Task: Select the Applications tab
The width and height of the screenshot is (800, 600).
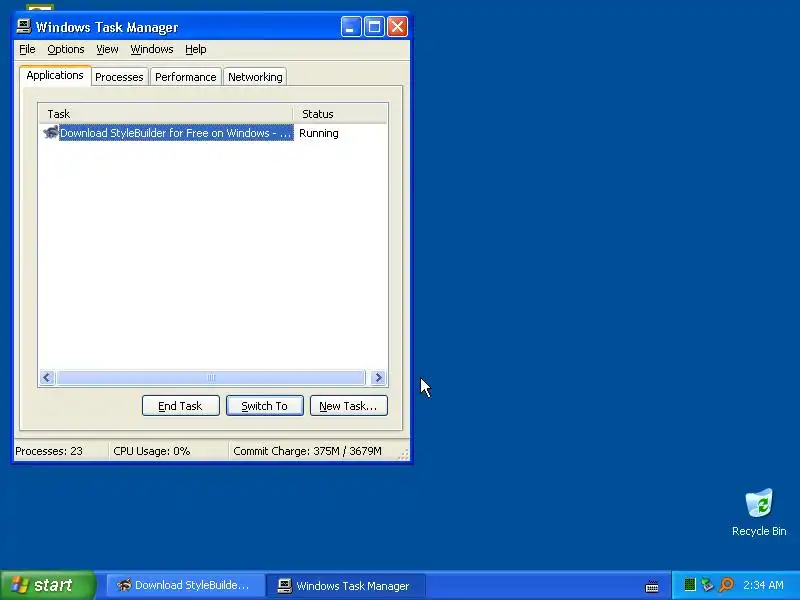Action: (x=55, y=76)
